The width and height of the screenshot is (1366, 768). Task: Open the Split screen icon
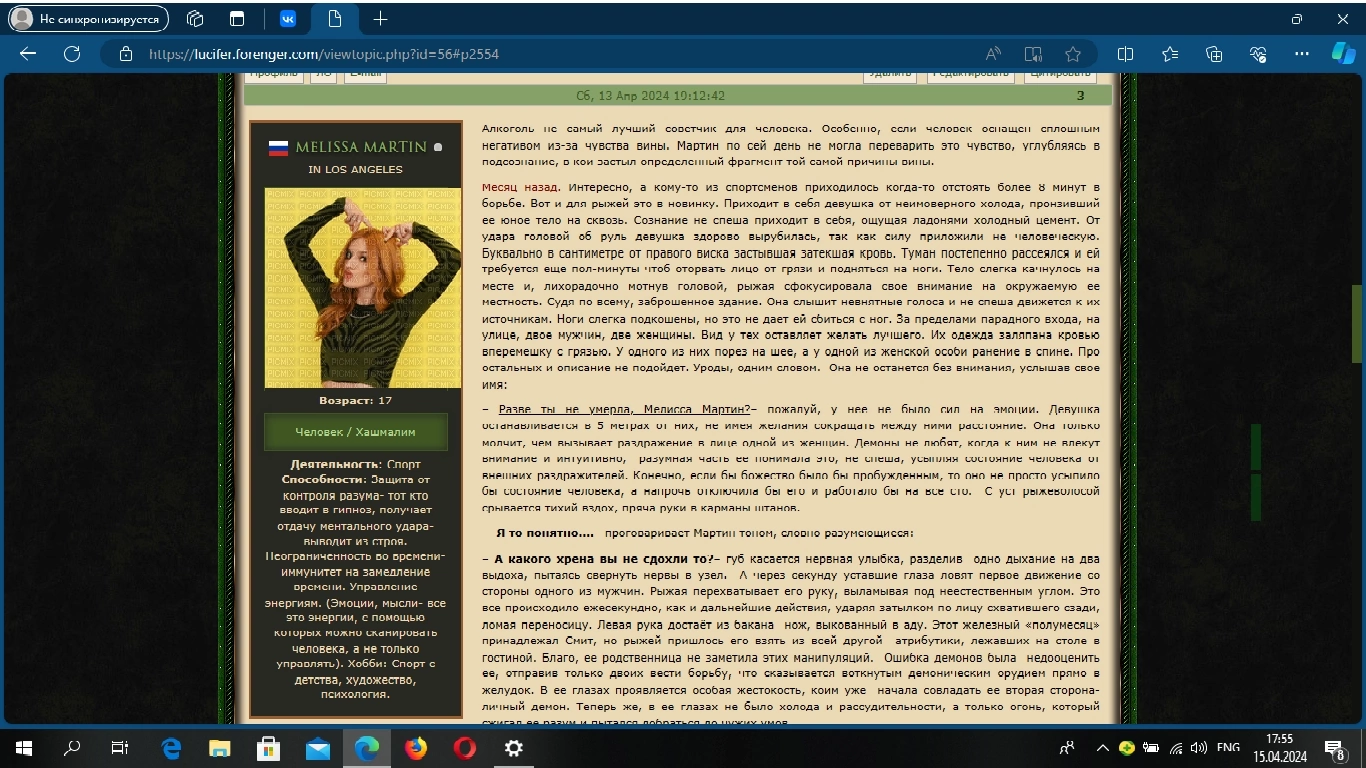click(1126, 54)
